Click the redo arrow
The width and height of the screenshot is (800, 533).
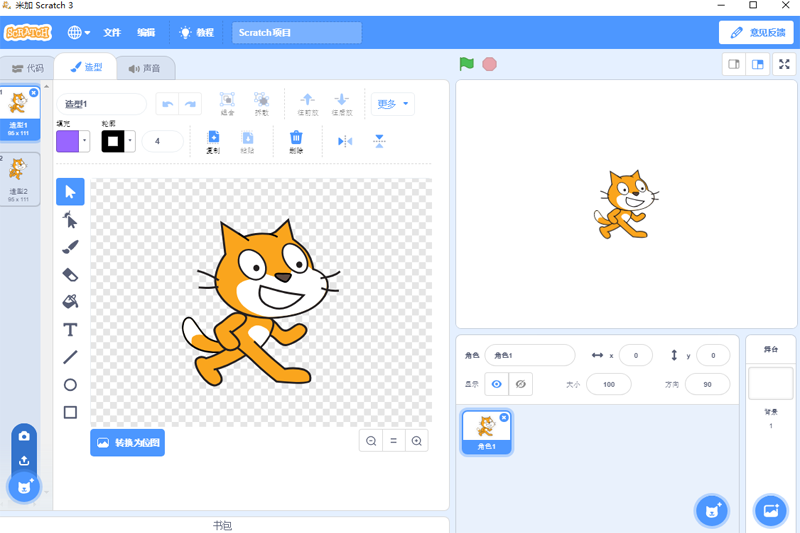click(190, 104)
